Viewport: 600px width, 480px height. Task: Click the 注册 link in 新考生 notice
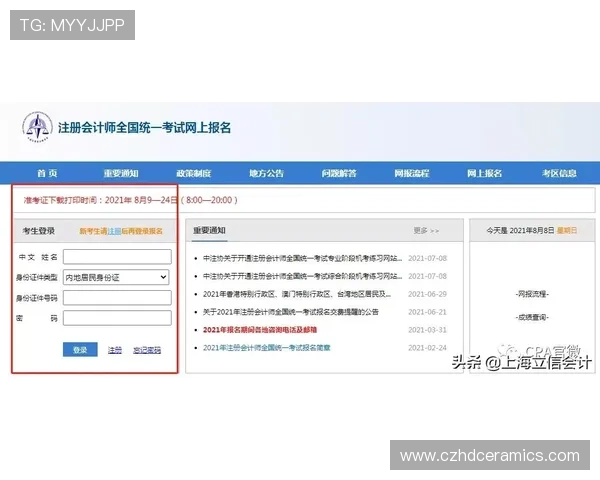click(114, 231)
